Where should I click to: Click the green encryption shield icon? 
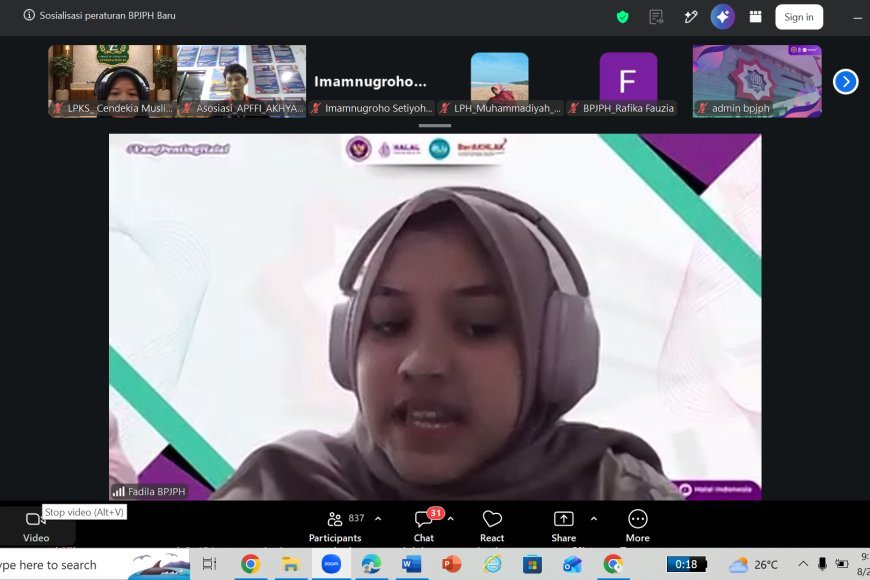(x=623, y=17)
